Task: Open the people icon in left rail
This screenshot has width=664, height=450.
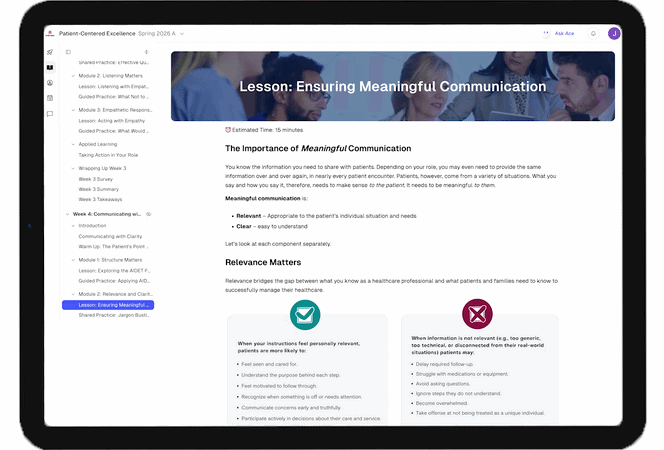Action: click(x=50, y=83)
